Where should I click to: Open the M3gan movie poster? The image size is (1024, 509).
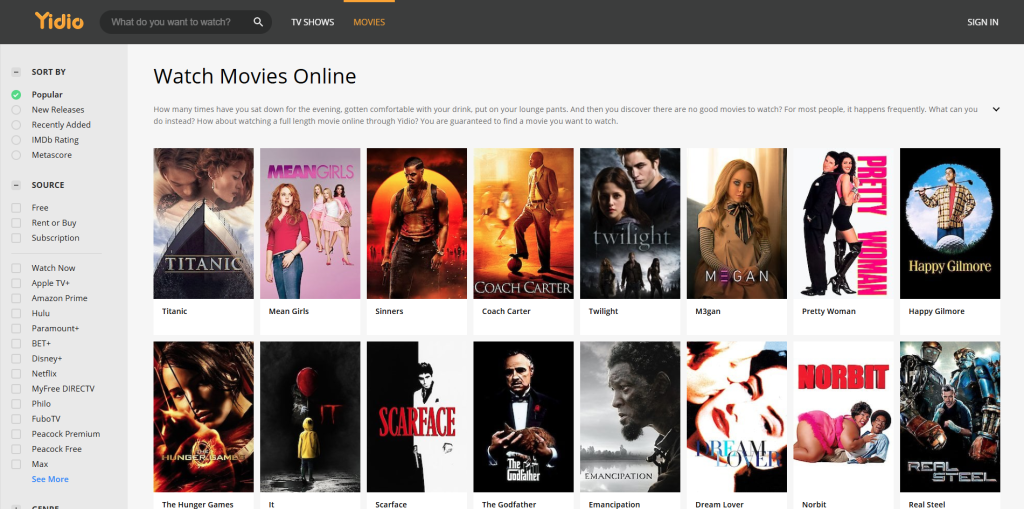pyautogui.click(x=737, y=223)
